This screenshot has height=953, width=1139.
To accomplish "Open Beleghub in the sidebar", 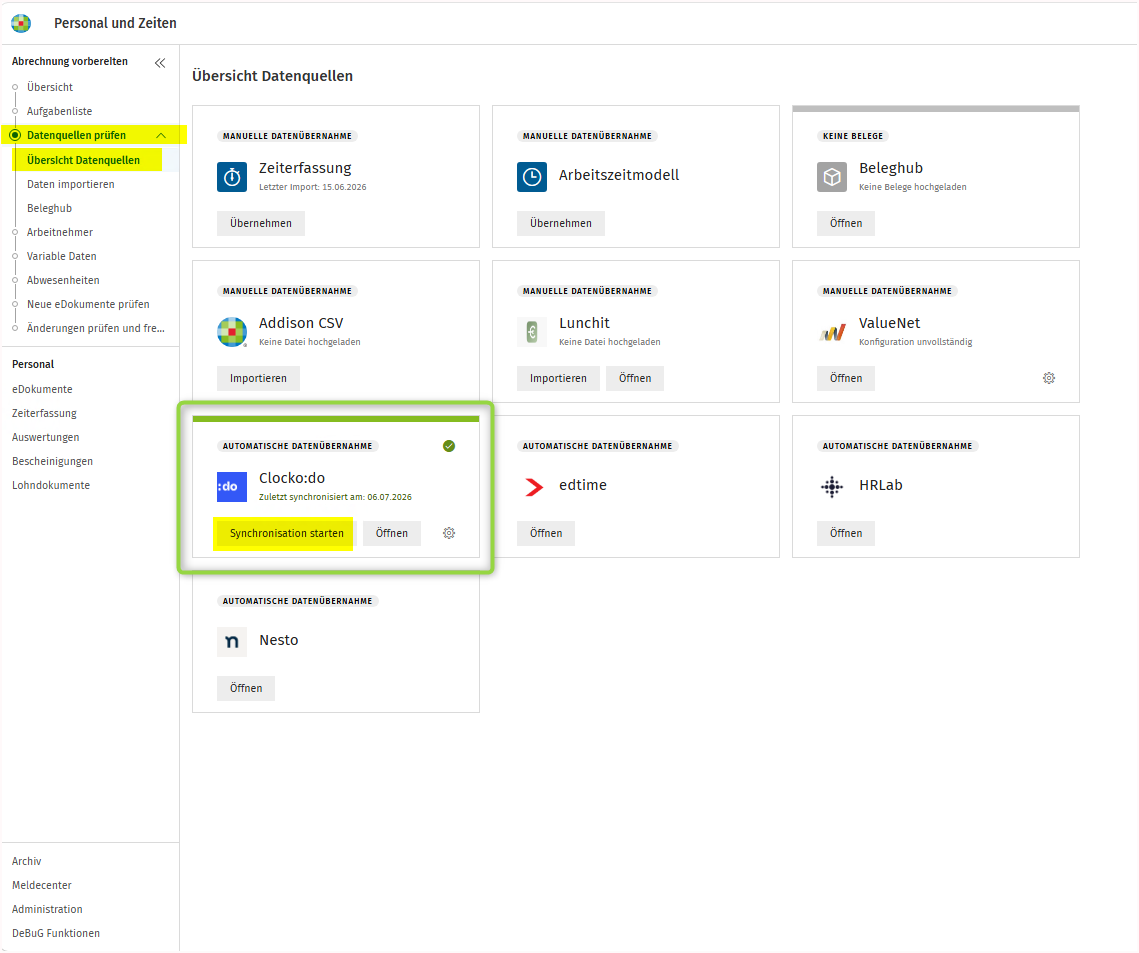I will tap(49, 208).
